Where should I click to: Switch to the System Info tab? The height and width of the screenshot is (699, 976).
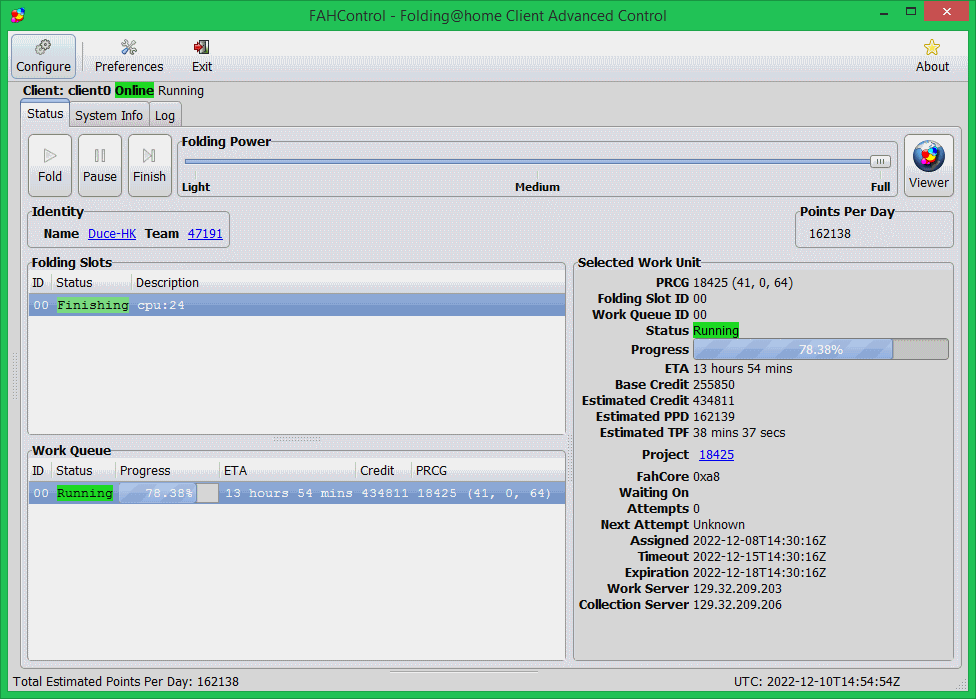tap(109, 116)
